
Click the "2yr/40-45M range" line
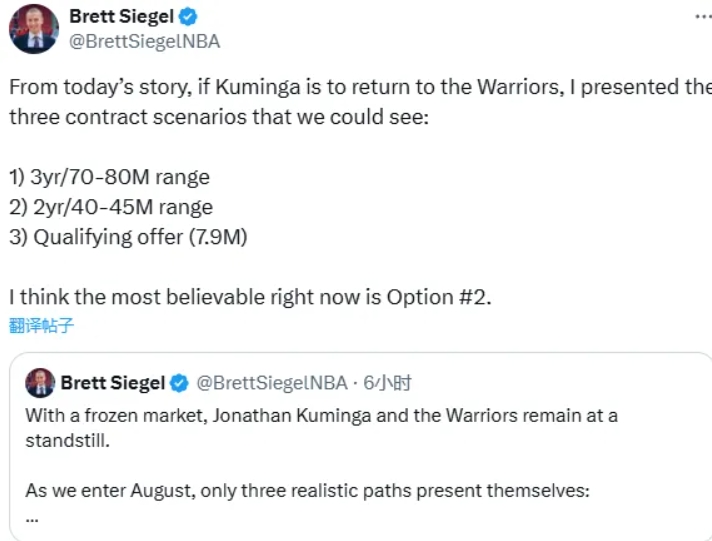coord(111,207)
